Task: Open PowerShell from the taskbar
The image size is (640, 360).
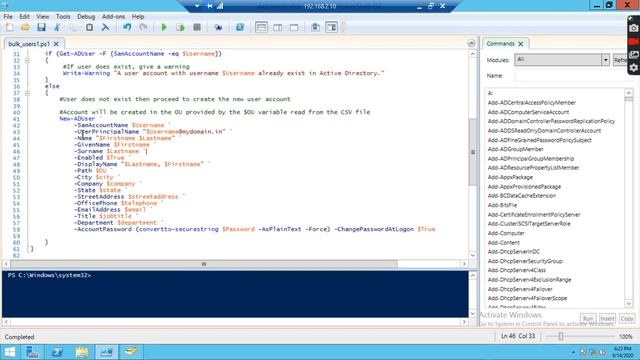Action: click(57, 352)
